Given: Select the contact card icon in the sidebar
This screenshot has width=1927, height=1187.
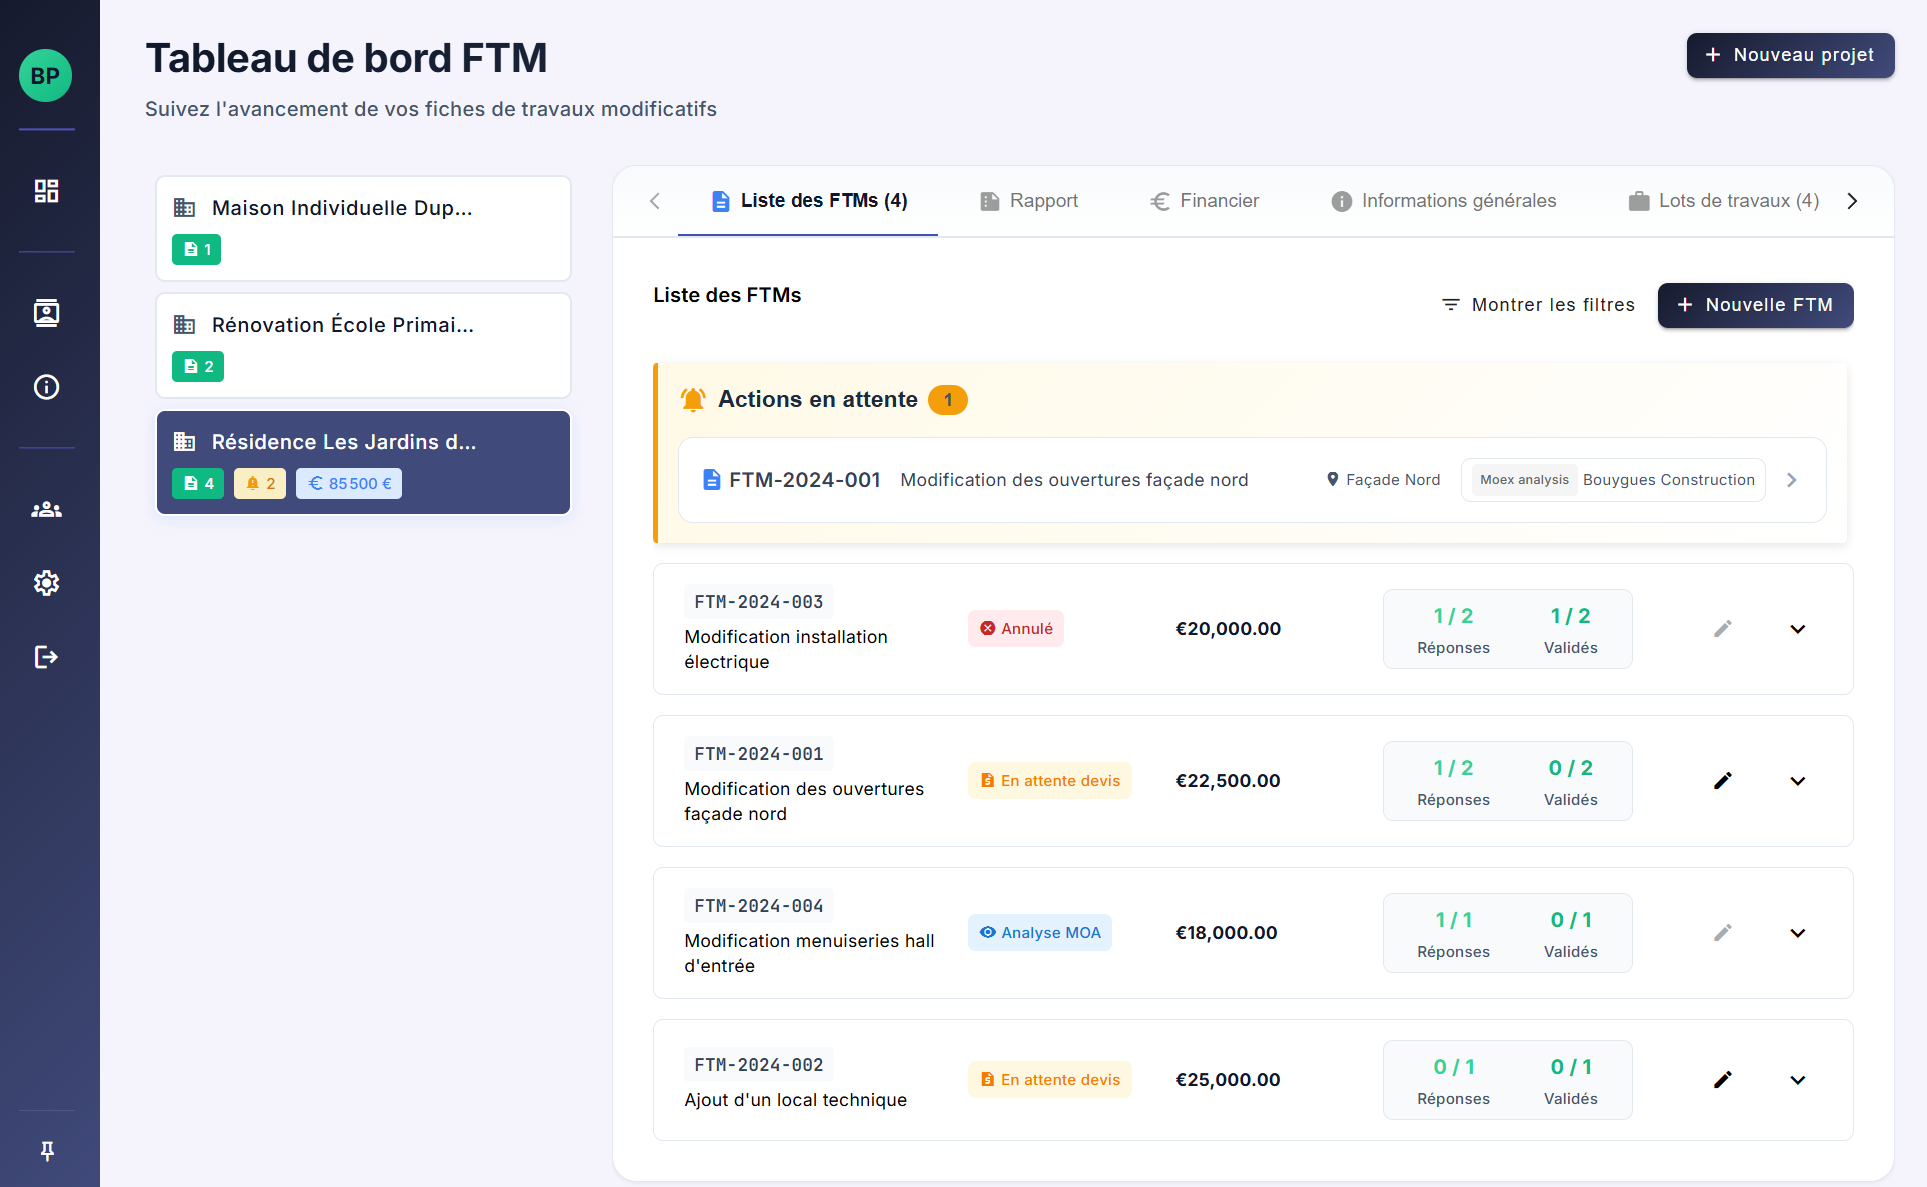Looking at the screenshot, I should pyautogui.click(x=46, y=312).
